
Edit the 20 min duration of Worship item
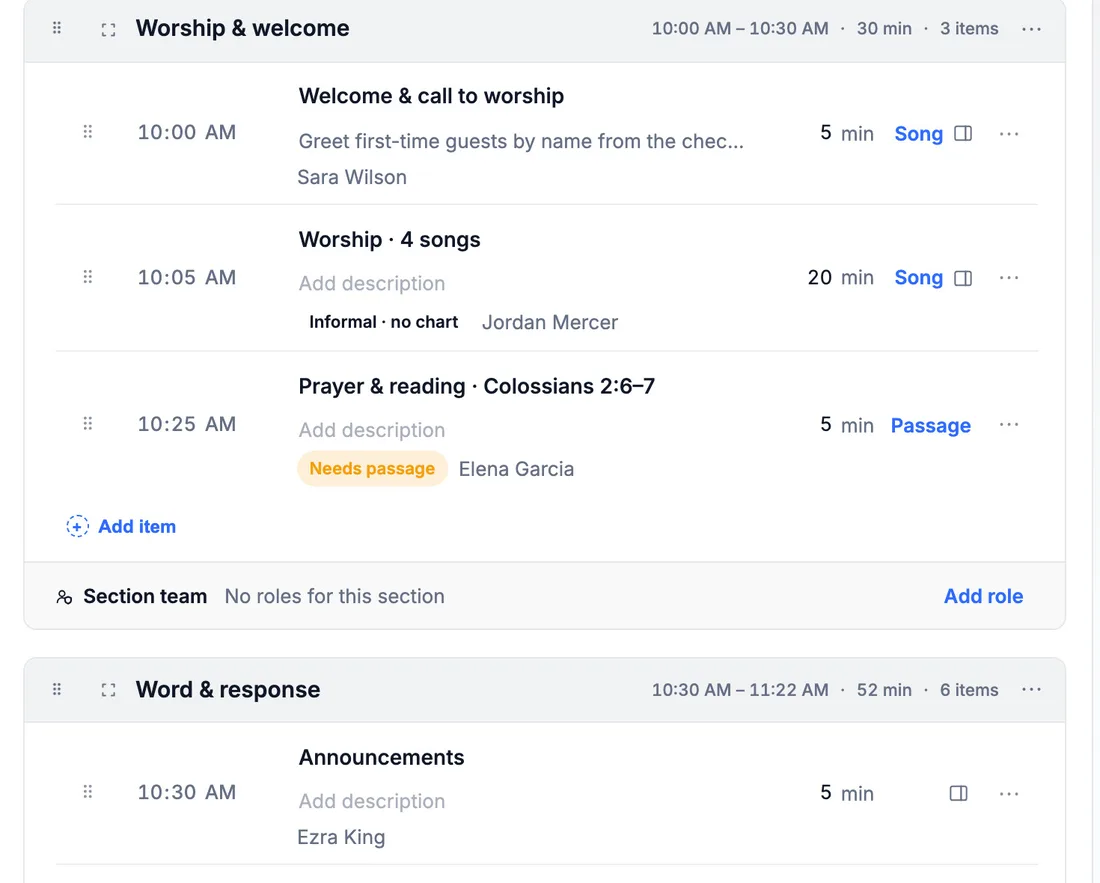point(840,278)
